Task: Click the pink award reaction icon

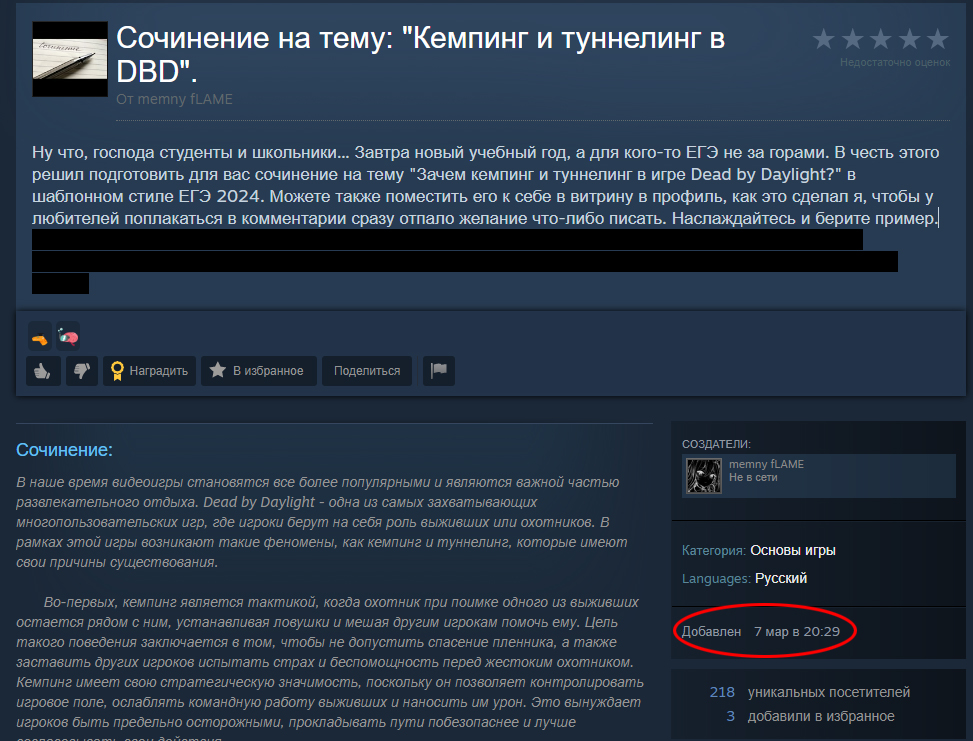Action: 68,338
